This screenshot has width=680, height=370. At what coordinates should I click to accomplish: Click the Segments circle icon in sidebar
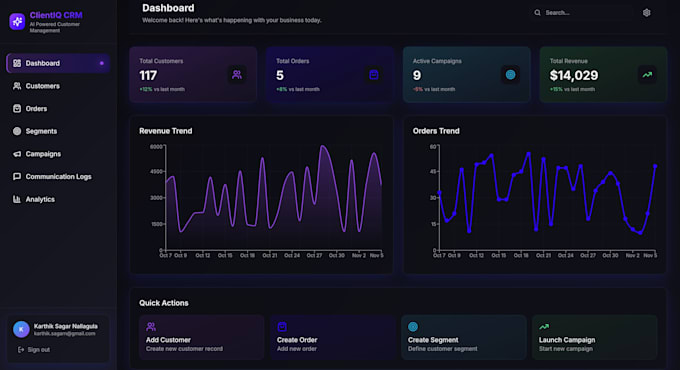tap(17, 131)
